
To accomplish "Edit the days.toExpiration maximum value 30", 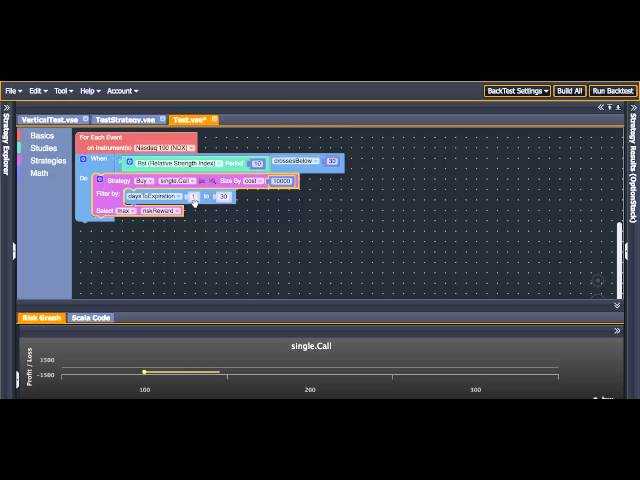I will (x=224, y=197).
